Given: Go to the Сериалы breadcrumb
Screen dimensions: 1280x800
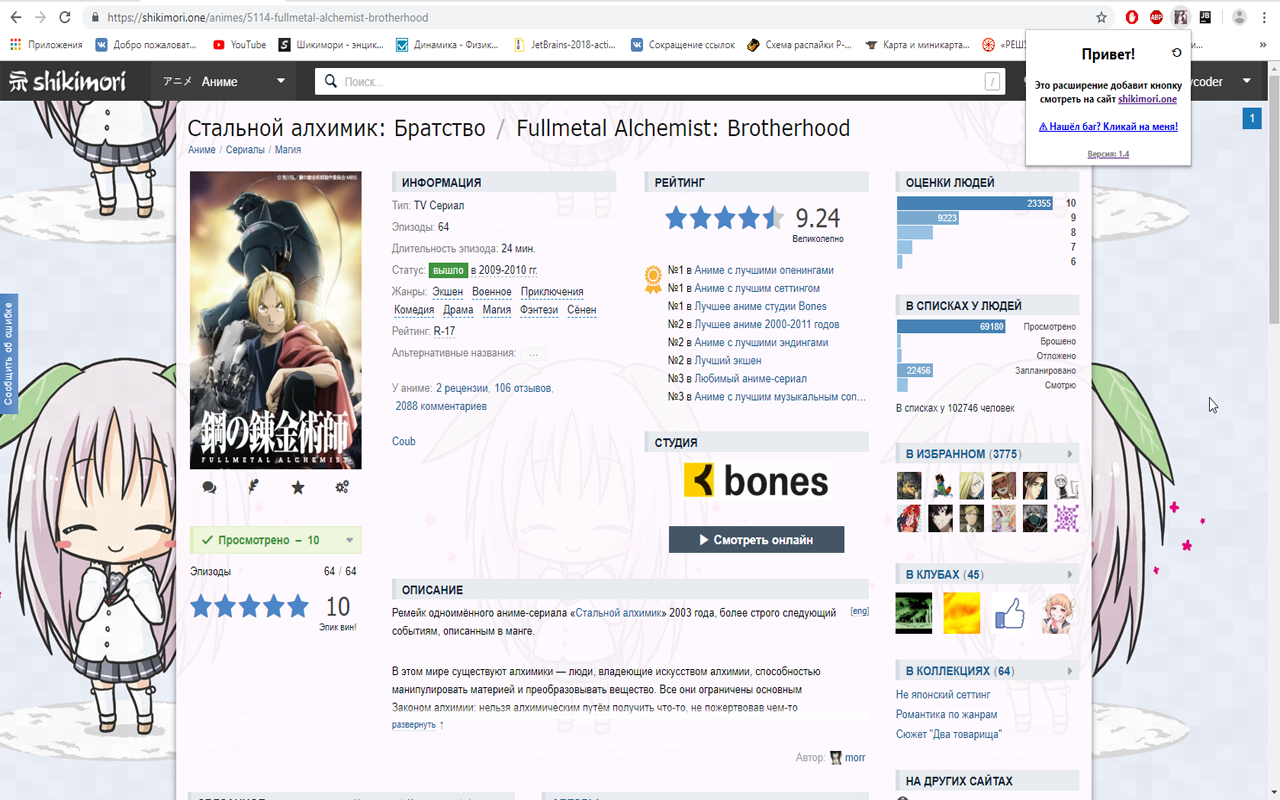Looking at the screenshot, I should pos(245,150).
